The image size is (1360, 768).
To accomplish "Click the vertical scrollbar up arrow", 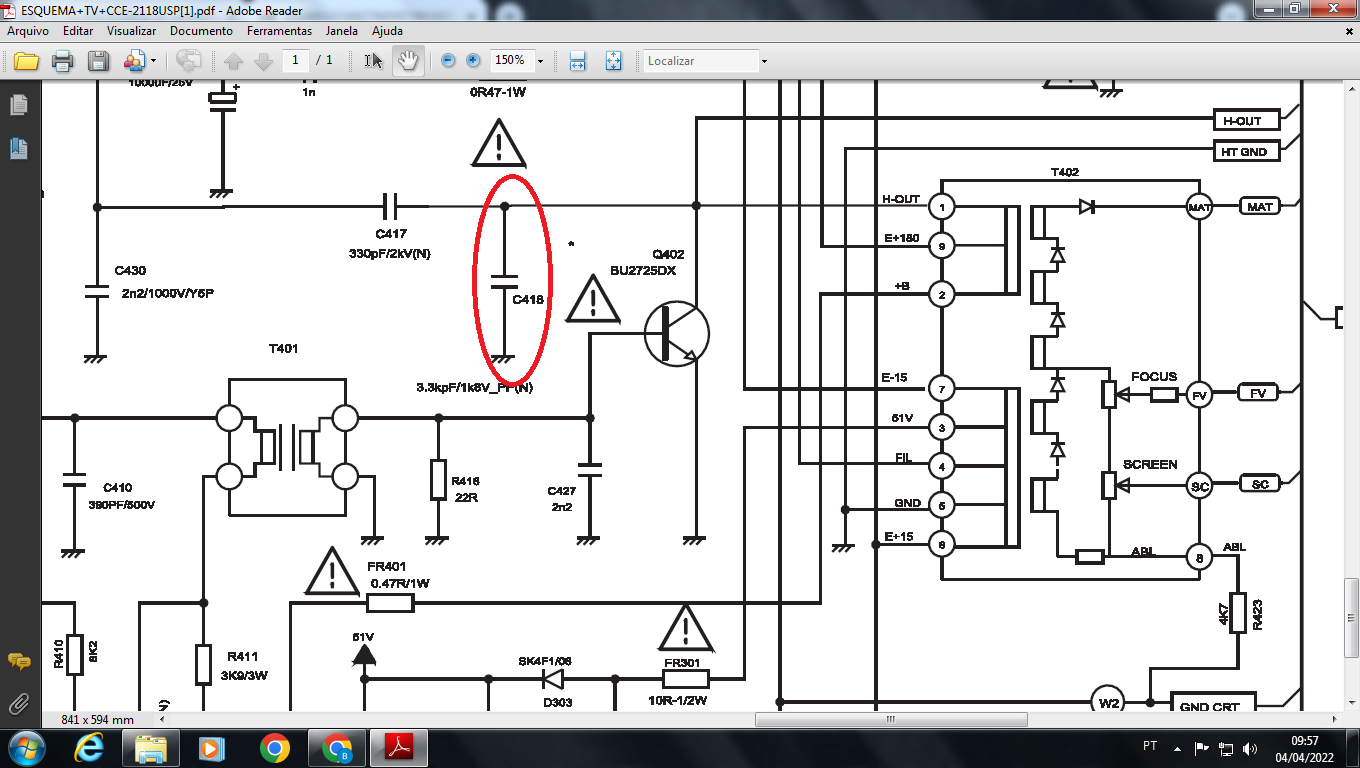I will tap(1351, 89).
